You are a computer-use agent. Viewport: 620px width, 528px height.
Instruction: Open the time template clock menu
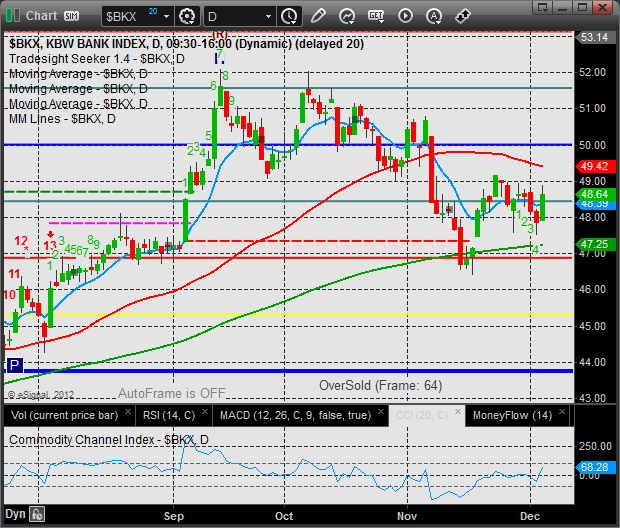[x=289, y=17]
